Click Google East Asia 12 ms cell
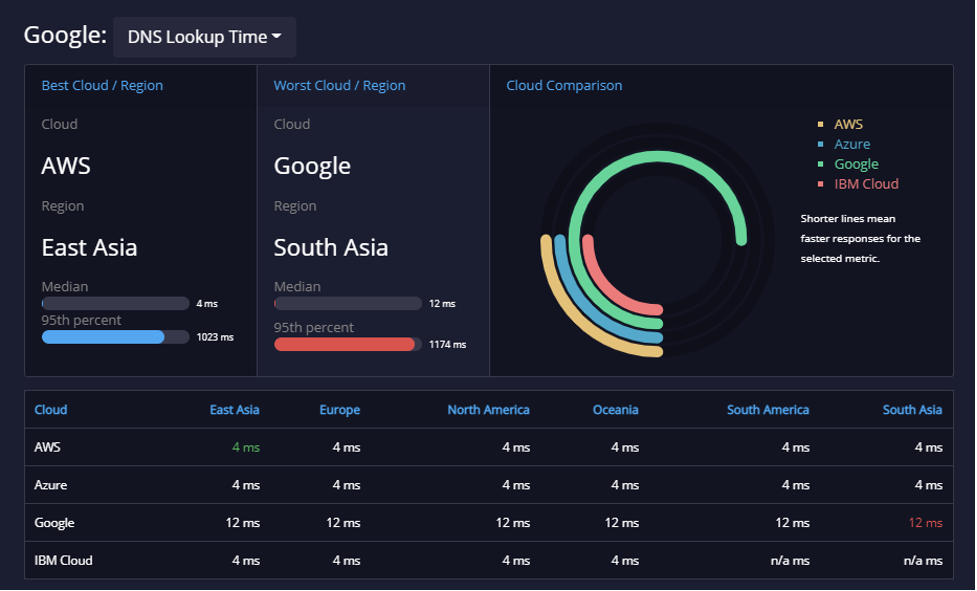This screenshot has width=977, height=591. [243, 523]
